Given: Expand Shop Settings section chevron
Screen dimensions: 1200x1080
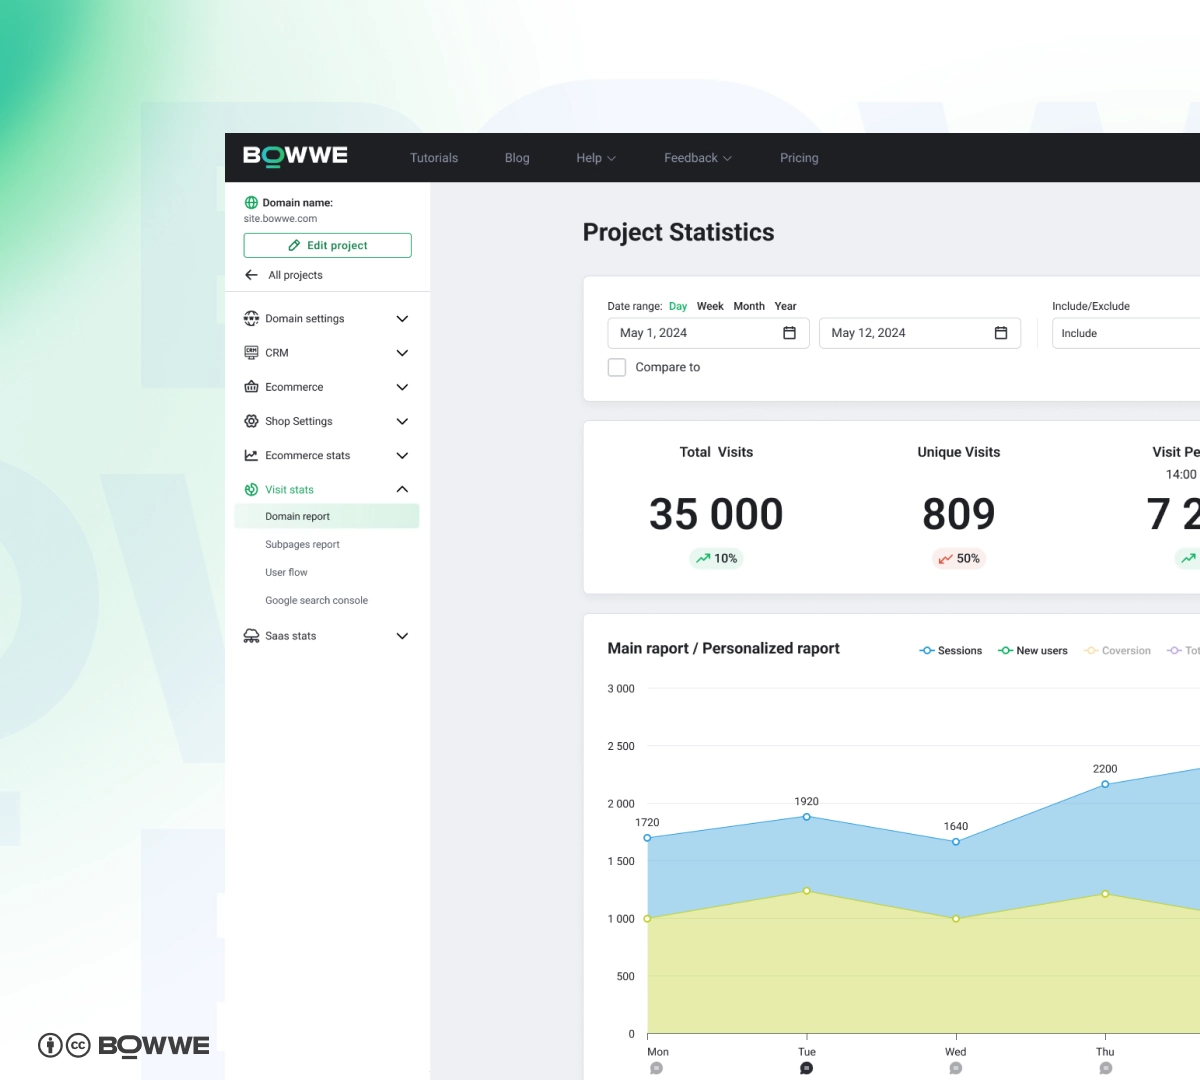Looking at the screenshot, I should [x=402, y=421].
